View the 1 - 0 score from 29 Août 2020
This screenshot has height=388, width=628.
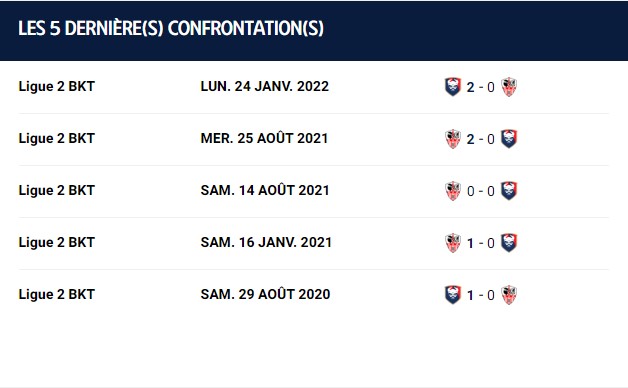click(481, 295)
